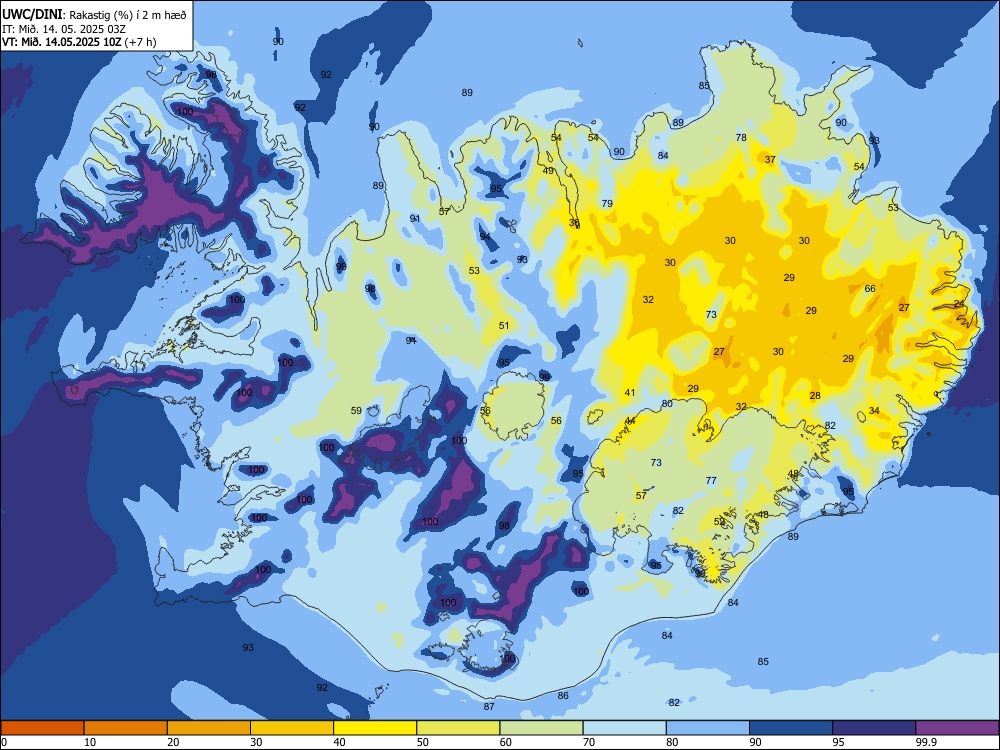Click the purple above-99.9 legend swatch
This screenshot has width=1000, height=750.
click(x=957, y=728)
